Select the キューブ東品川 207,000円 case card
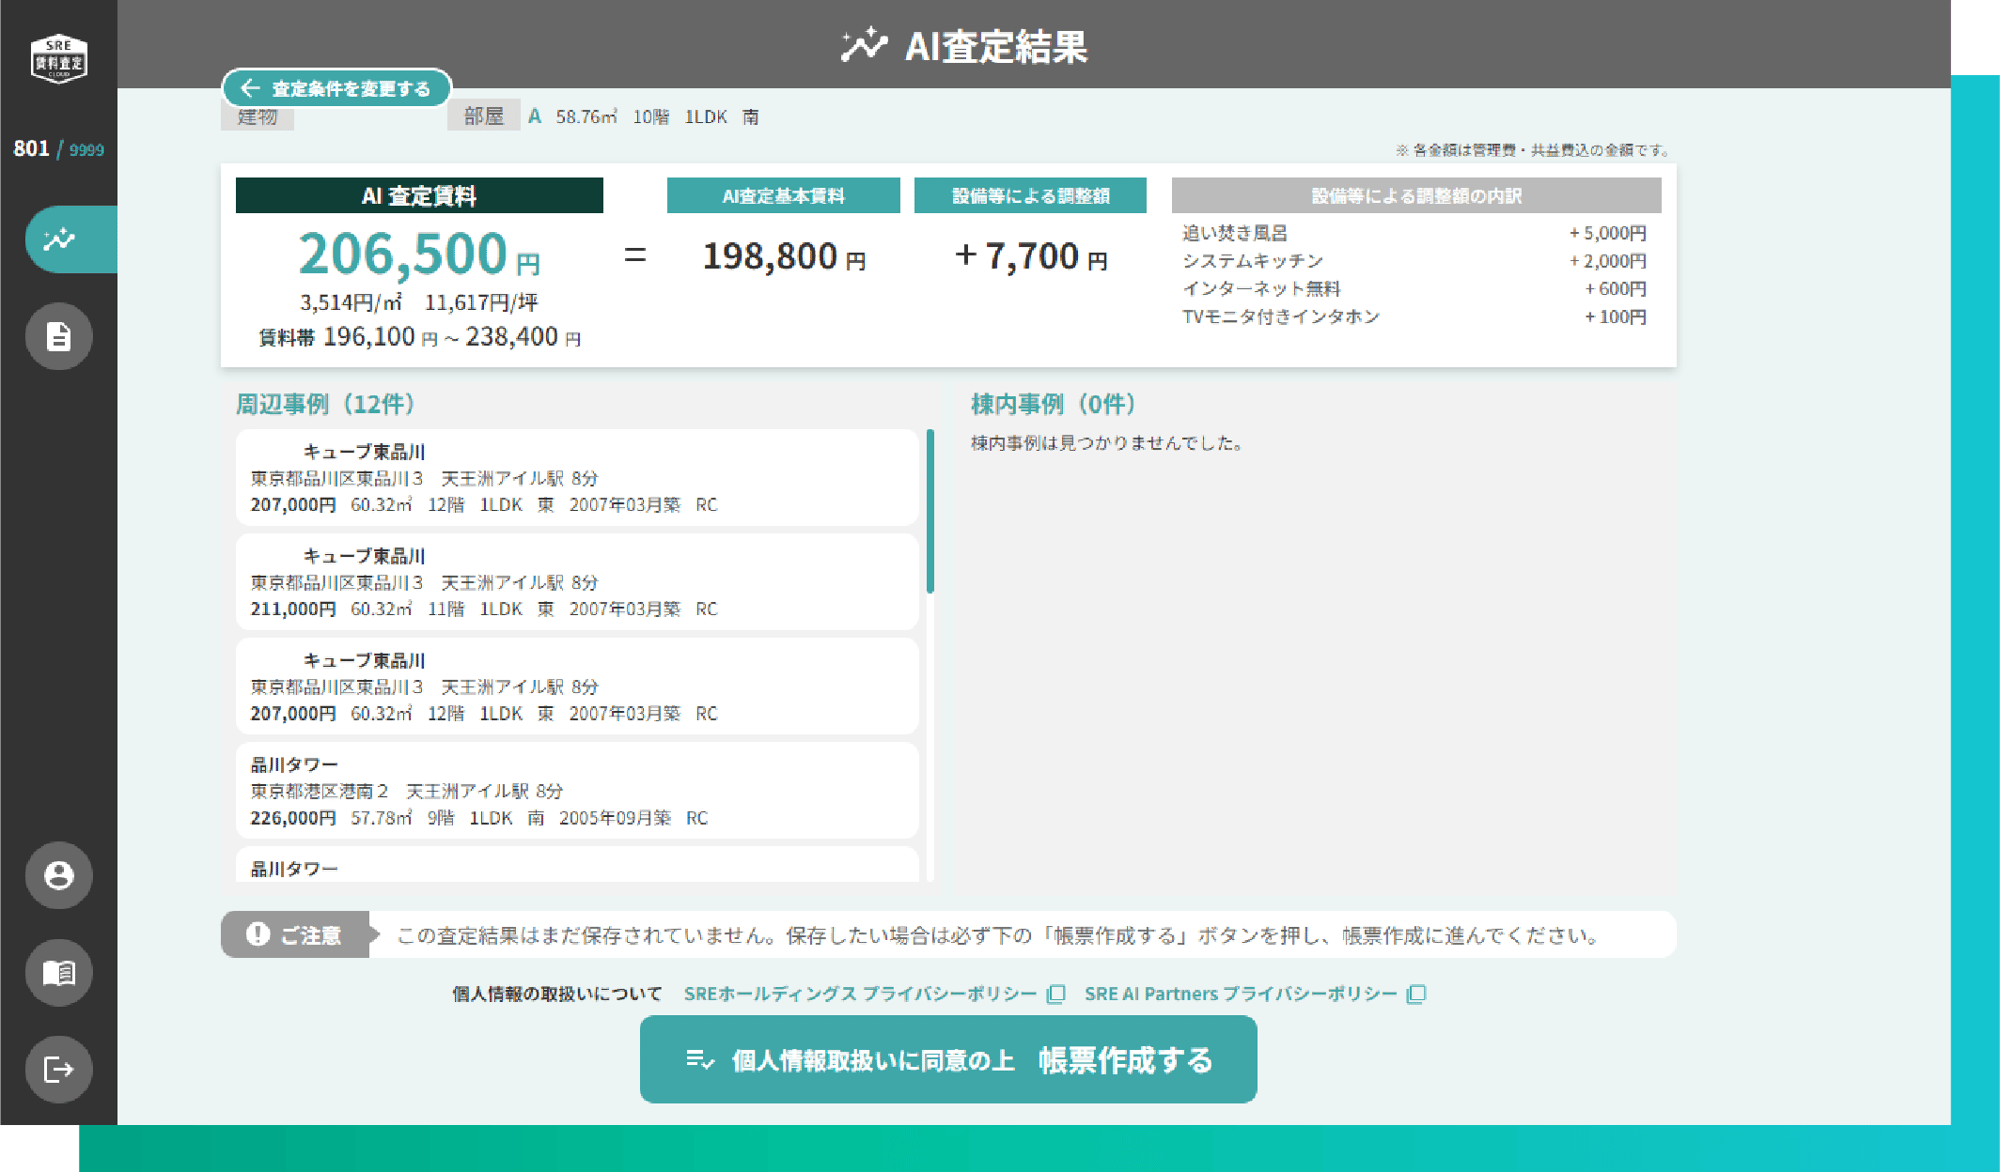 (576, 478)
